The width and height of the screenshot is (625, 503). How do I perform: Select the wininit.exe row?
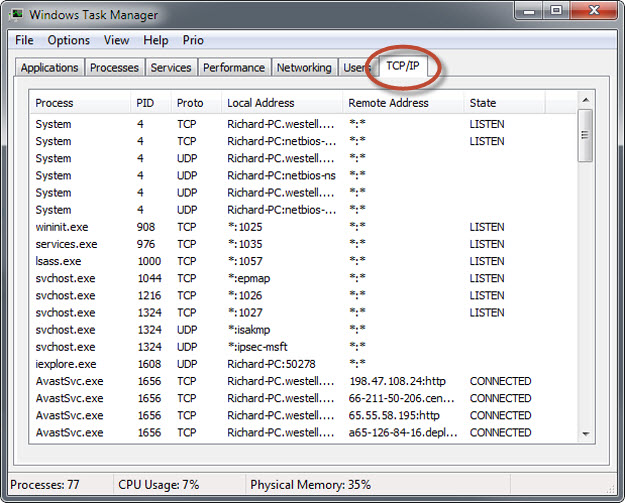(x=303, y=227)
